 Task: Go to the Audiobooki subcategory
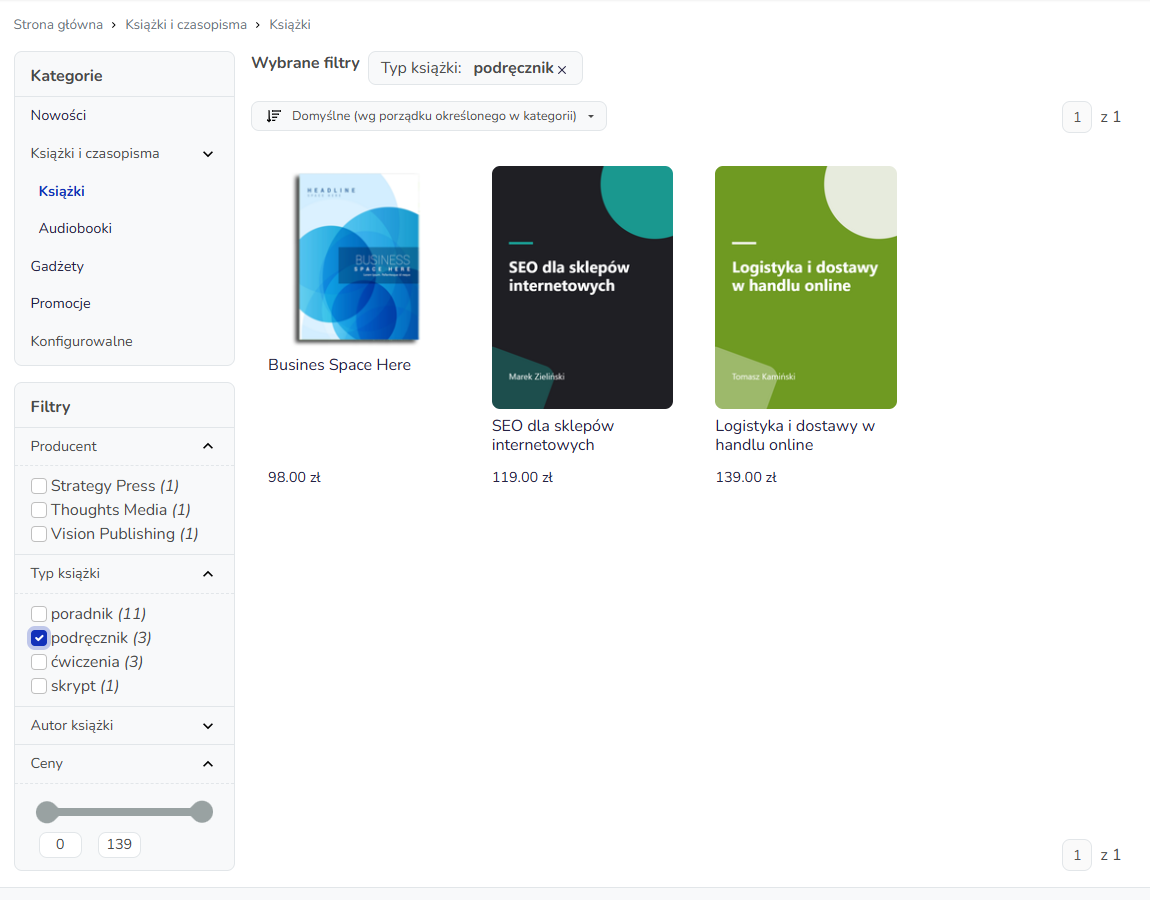point(76,228)
